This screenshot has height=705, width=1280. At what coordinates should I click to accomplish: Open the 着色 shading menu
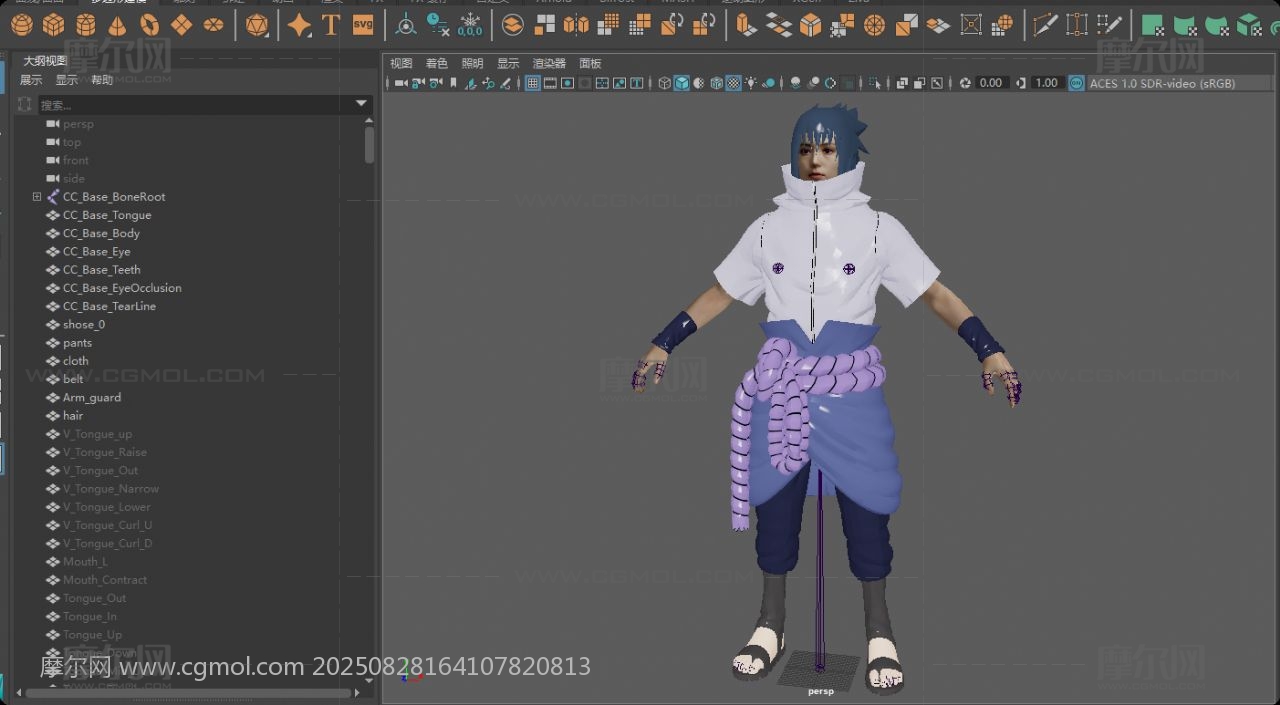click(x=437, y=63)
